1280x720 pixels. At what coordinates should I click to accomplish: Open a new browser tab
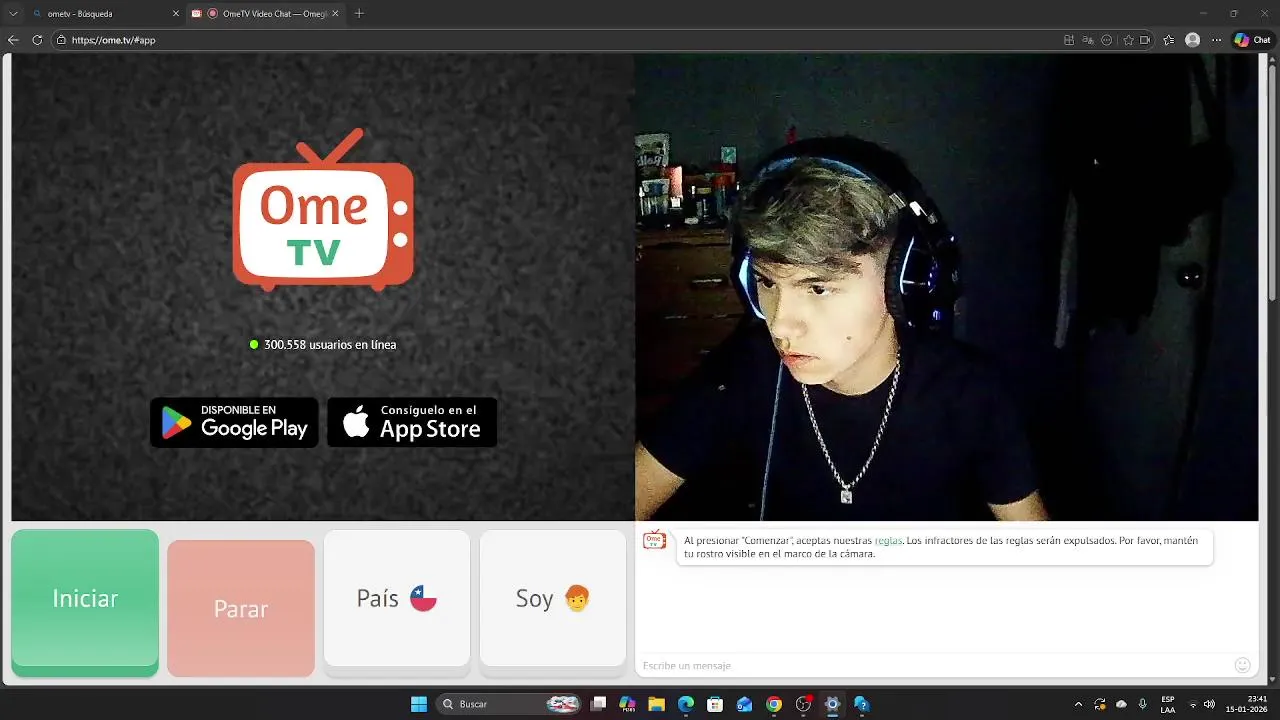(x=359, y=14)
